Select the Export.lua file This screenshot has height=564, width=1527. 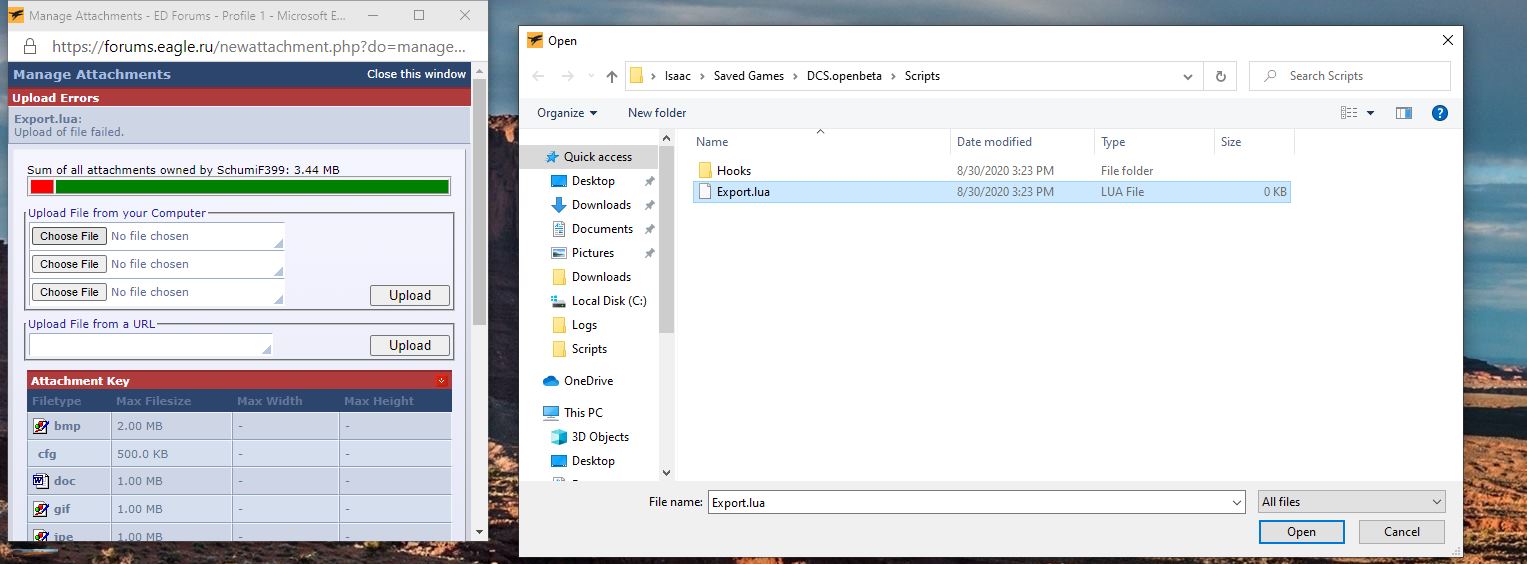[991, 192]
